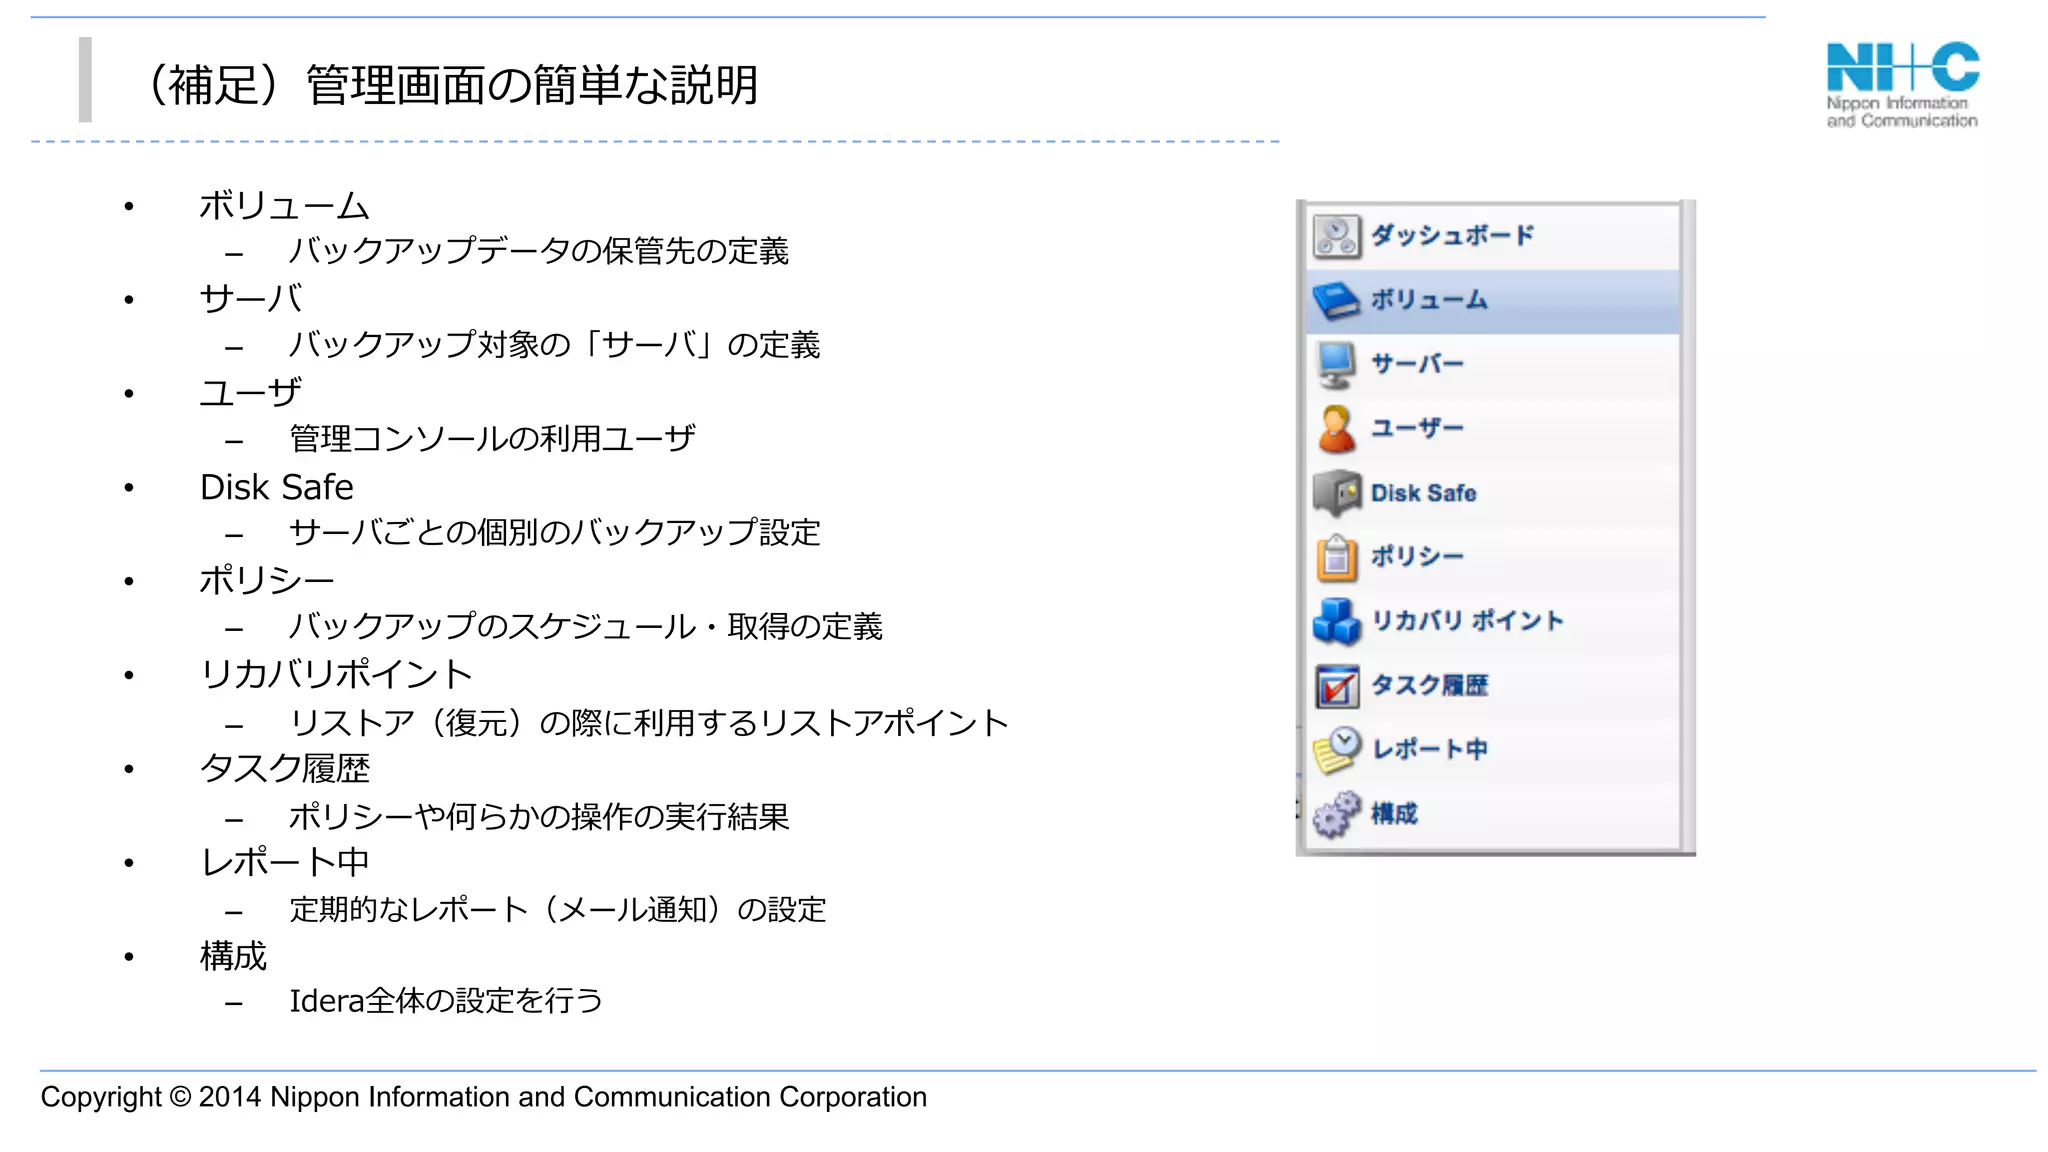Click the monitor Server icon

click(1336, 365)
